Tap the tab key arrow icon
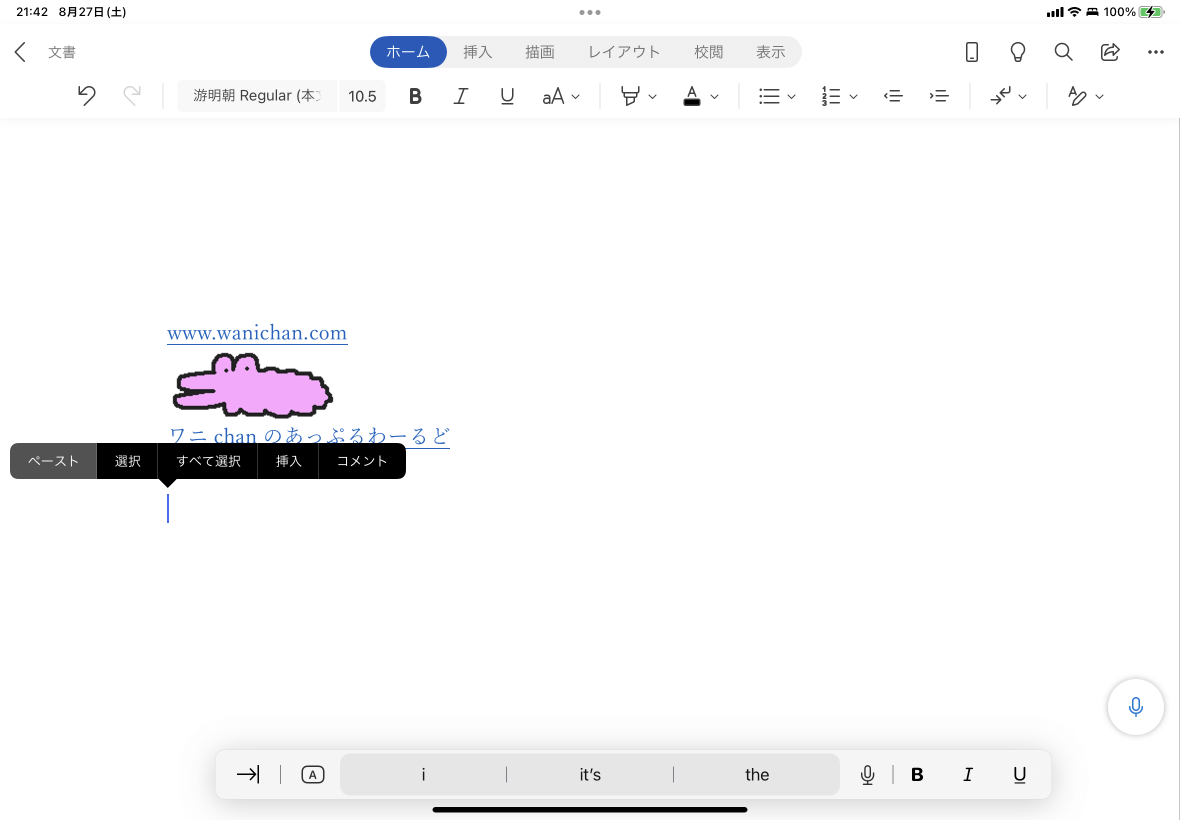Viewport: 1180px width, 820px height. [248, 774]
